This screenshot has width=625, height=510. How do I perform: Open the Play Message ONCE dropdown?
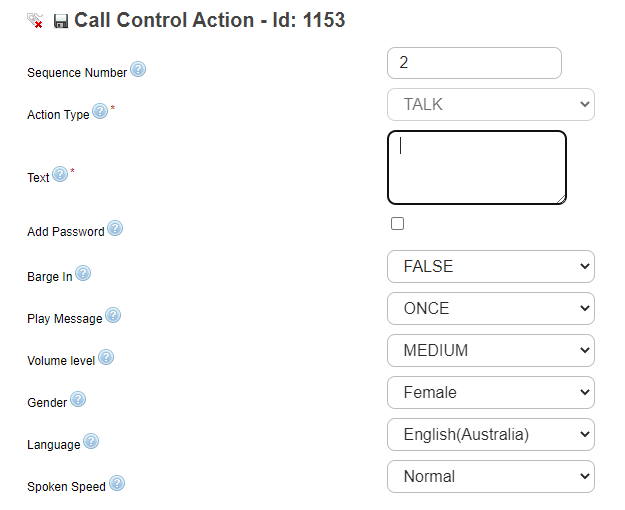[x=490, y=309]
